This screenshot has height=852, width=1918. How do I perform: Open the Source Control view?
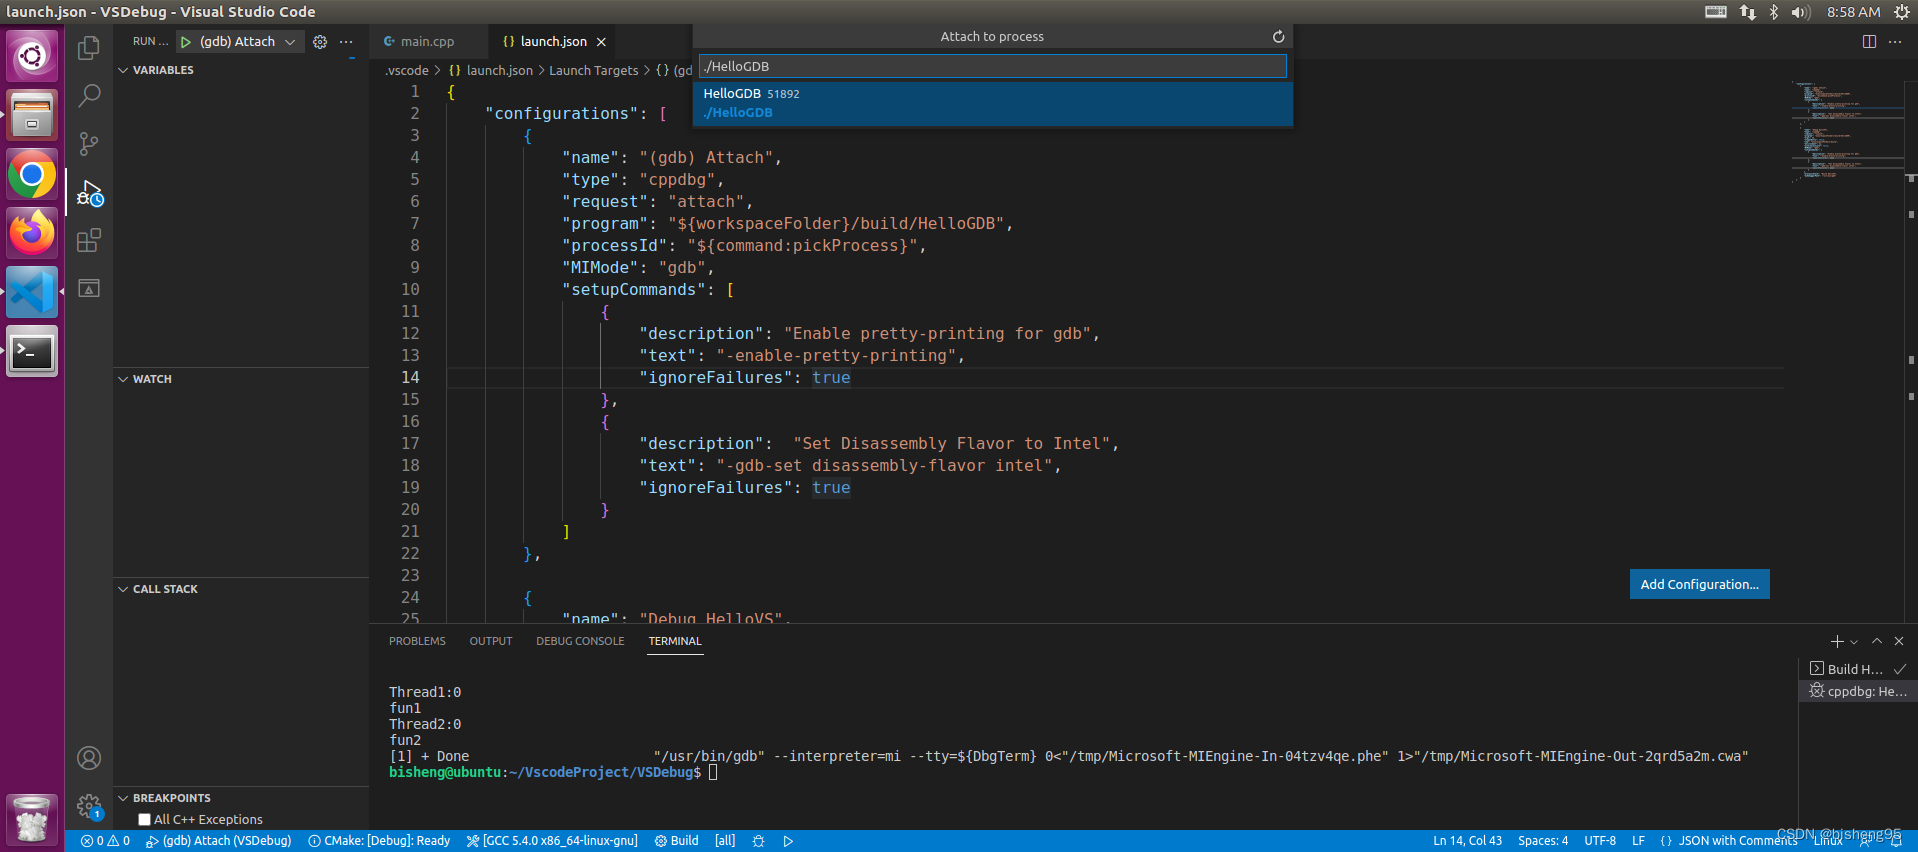click(89, 144)
